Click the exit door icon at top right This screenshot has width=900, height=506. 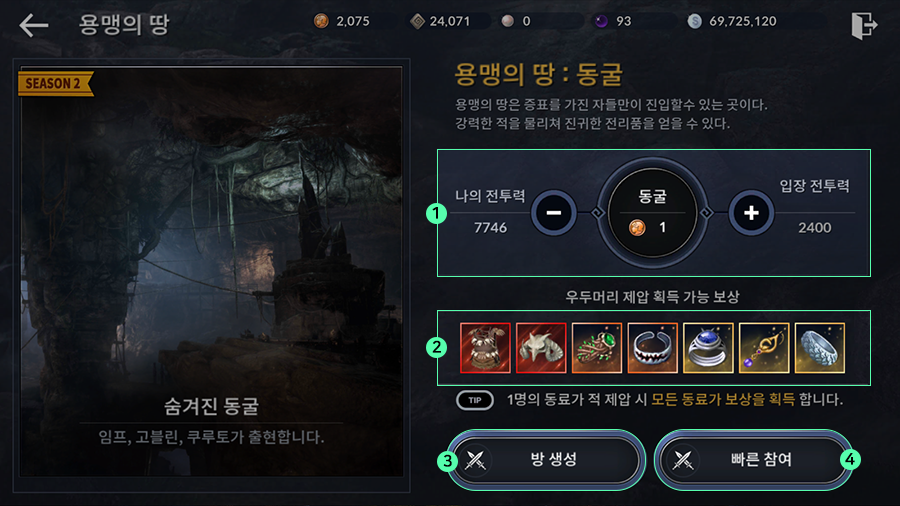(x=864, y=25)
